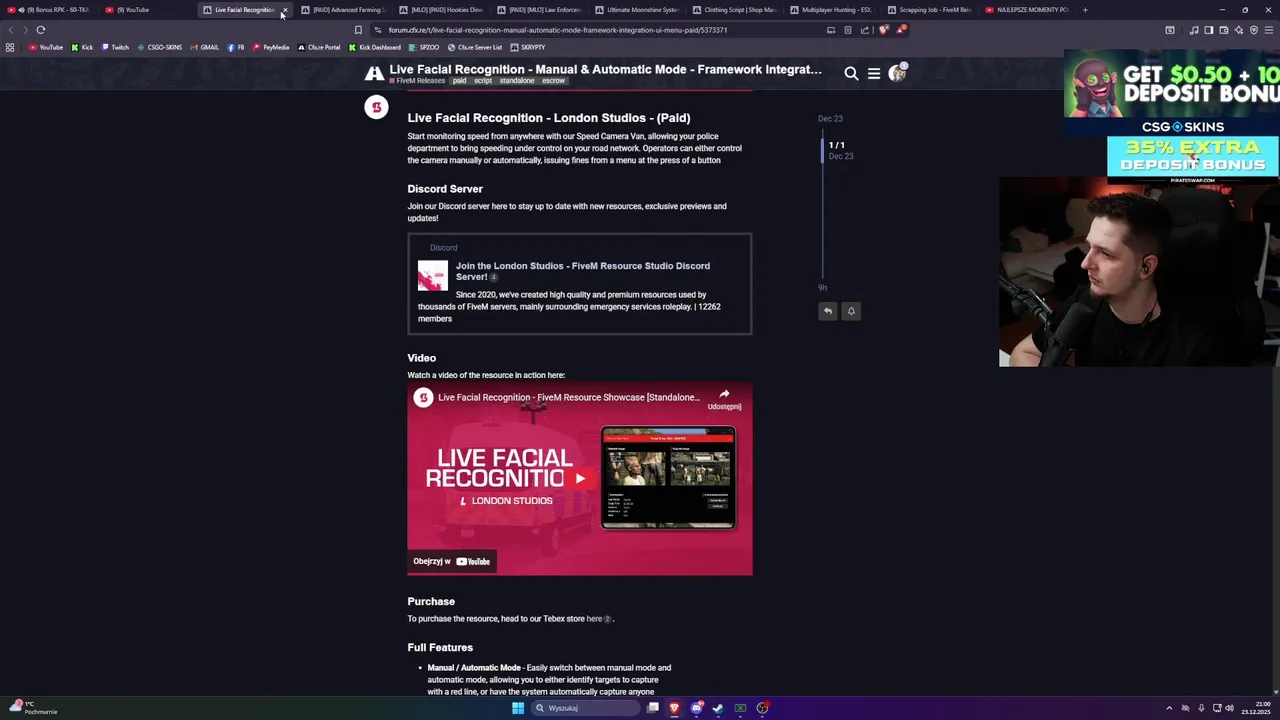Play the Live Facial Recognition YouTube video
This screenshot has height=720, width=1280.
point(580,478)
